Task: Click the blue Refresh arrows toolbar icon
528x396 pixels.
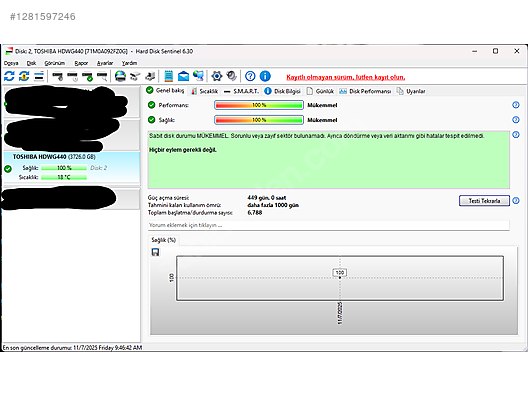Action: (9, 76)
